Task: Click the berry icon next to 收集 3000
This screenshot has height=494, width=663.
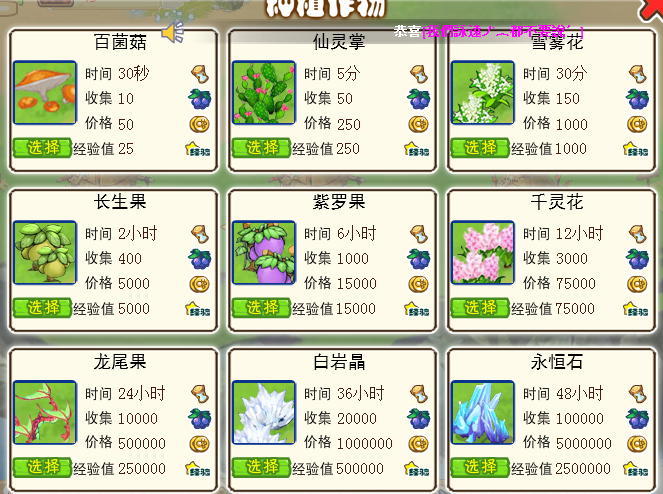Action: pos(637,259)
